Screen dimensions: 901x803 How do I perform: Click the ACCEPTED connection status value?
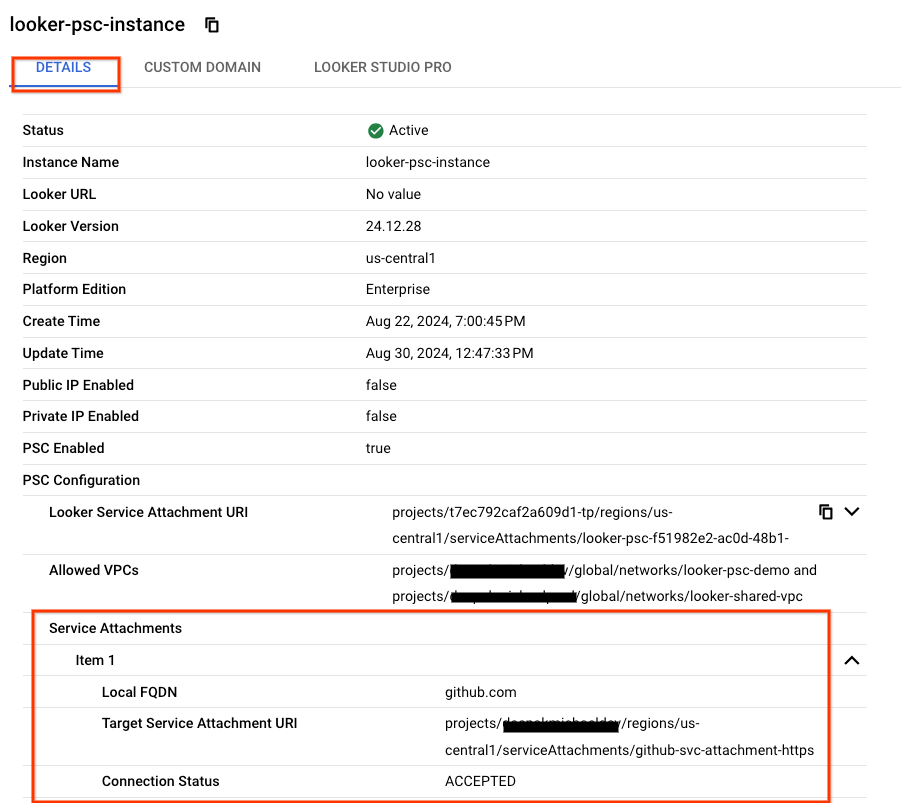point(480,781)
